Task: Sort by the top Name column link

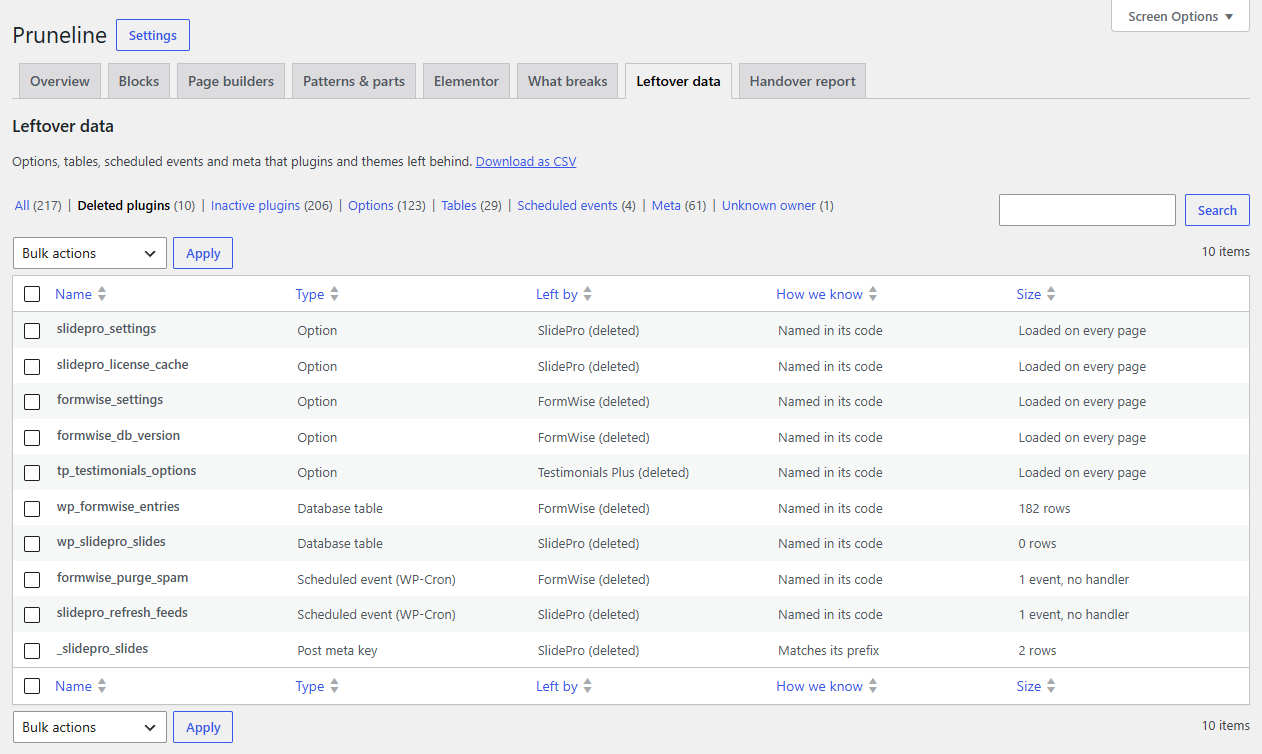Action: (x=73, y=294)
